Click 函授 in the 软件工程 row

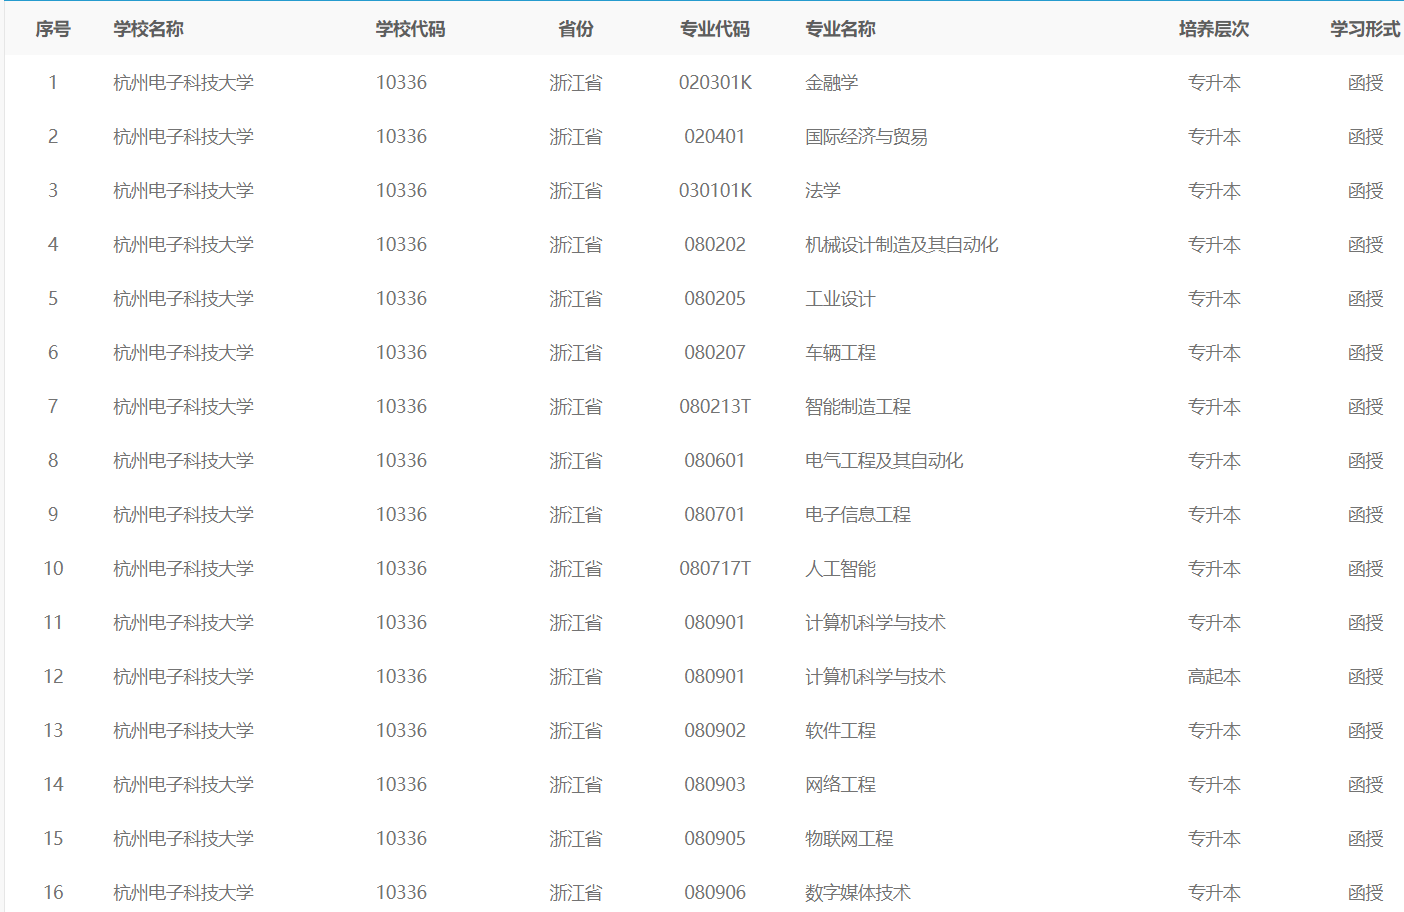[1365, 731]
